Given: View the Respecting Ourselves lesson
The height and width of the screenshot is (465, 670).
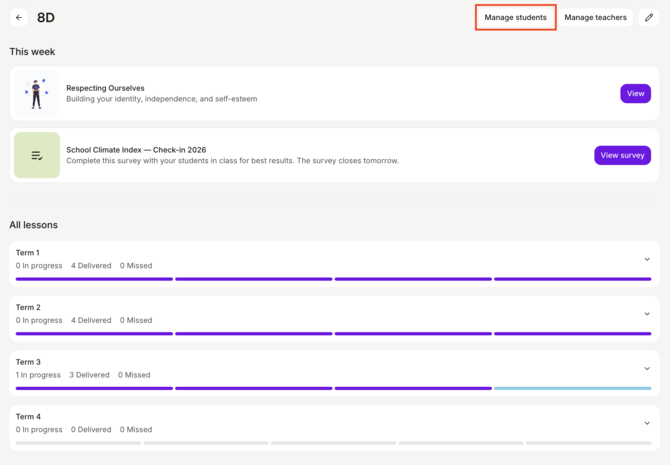Looking at the screenshot, I should (635, 94).
